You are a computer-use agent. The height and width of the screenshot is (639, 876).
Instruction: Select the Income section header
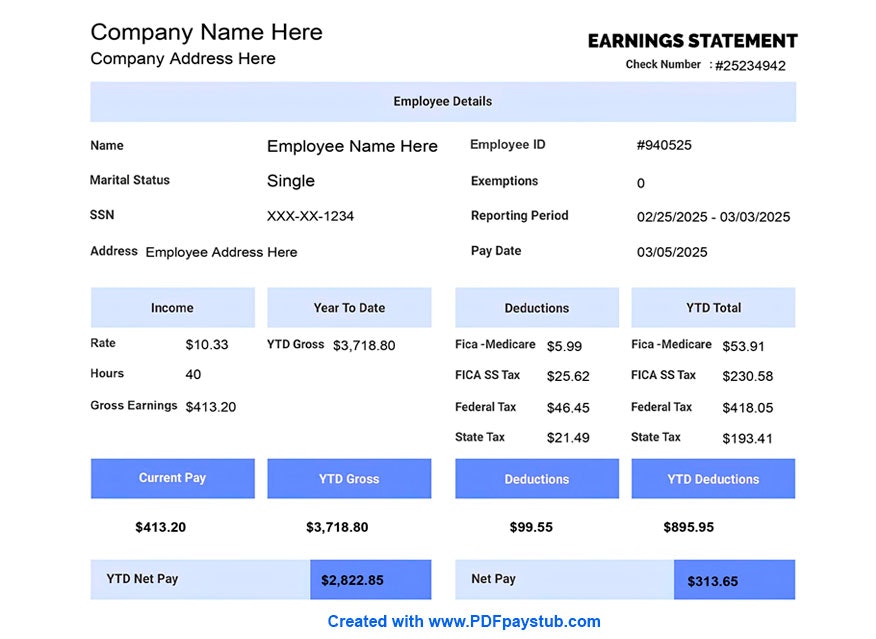pyautogui.click(x=172, y=307)
